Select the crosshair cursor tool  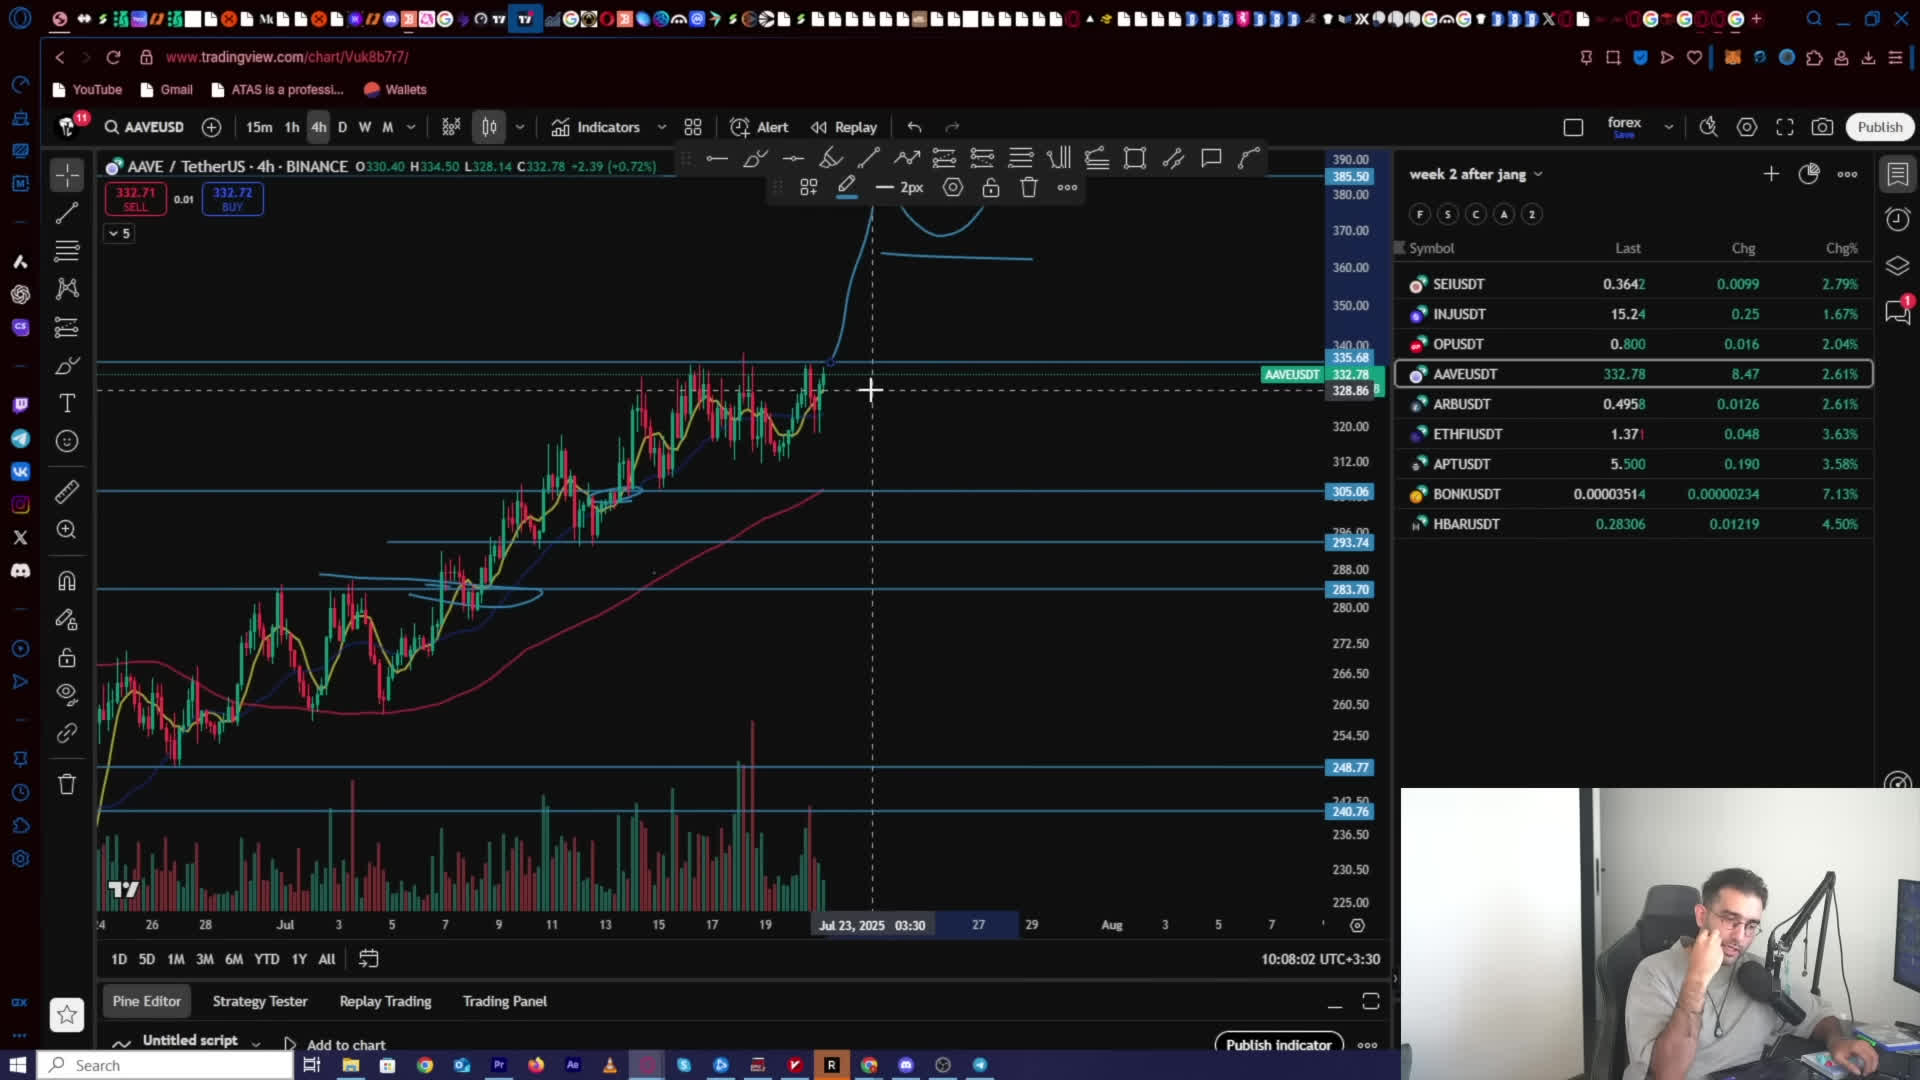click(x=67, y=175)
